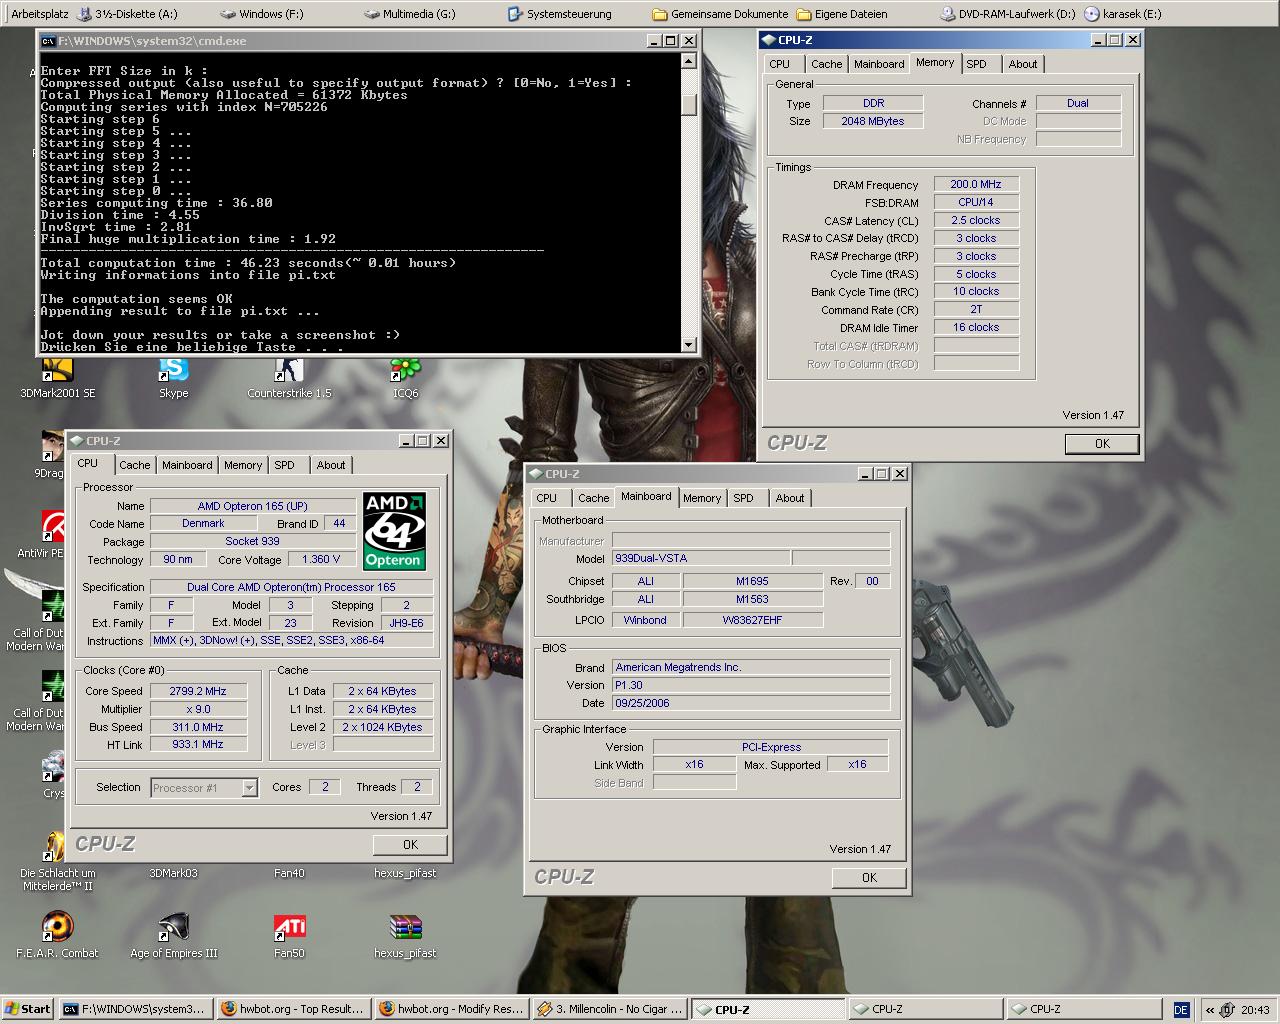Select Memory tab in the Mainboard window
The height and width of the screenshot is (1024, 1280).
[x=702, y=498]
